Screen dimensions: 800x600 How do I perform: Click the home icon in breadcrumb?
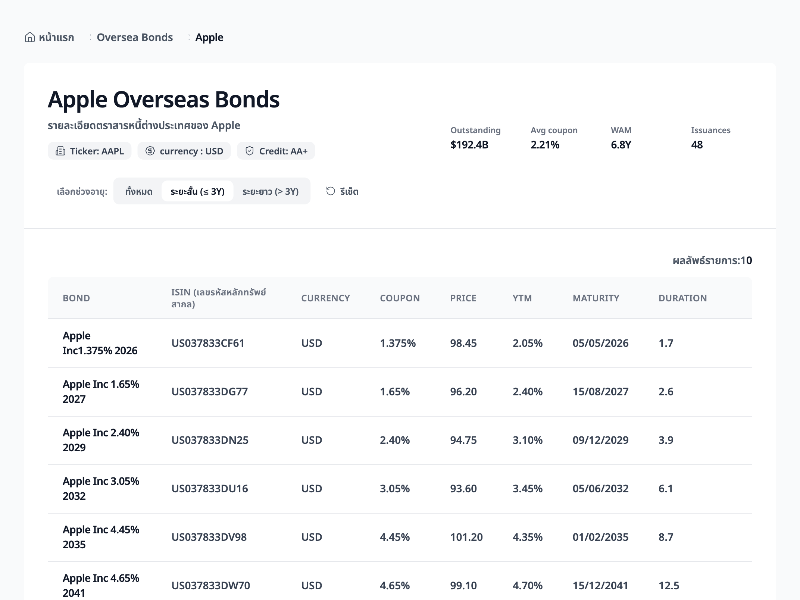(30, 37)
